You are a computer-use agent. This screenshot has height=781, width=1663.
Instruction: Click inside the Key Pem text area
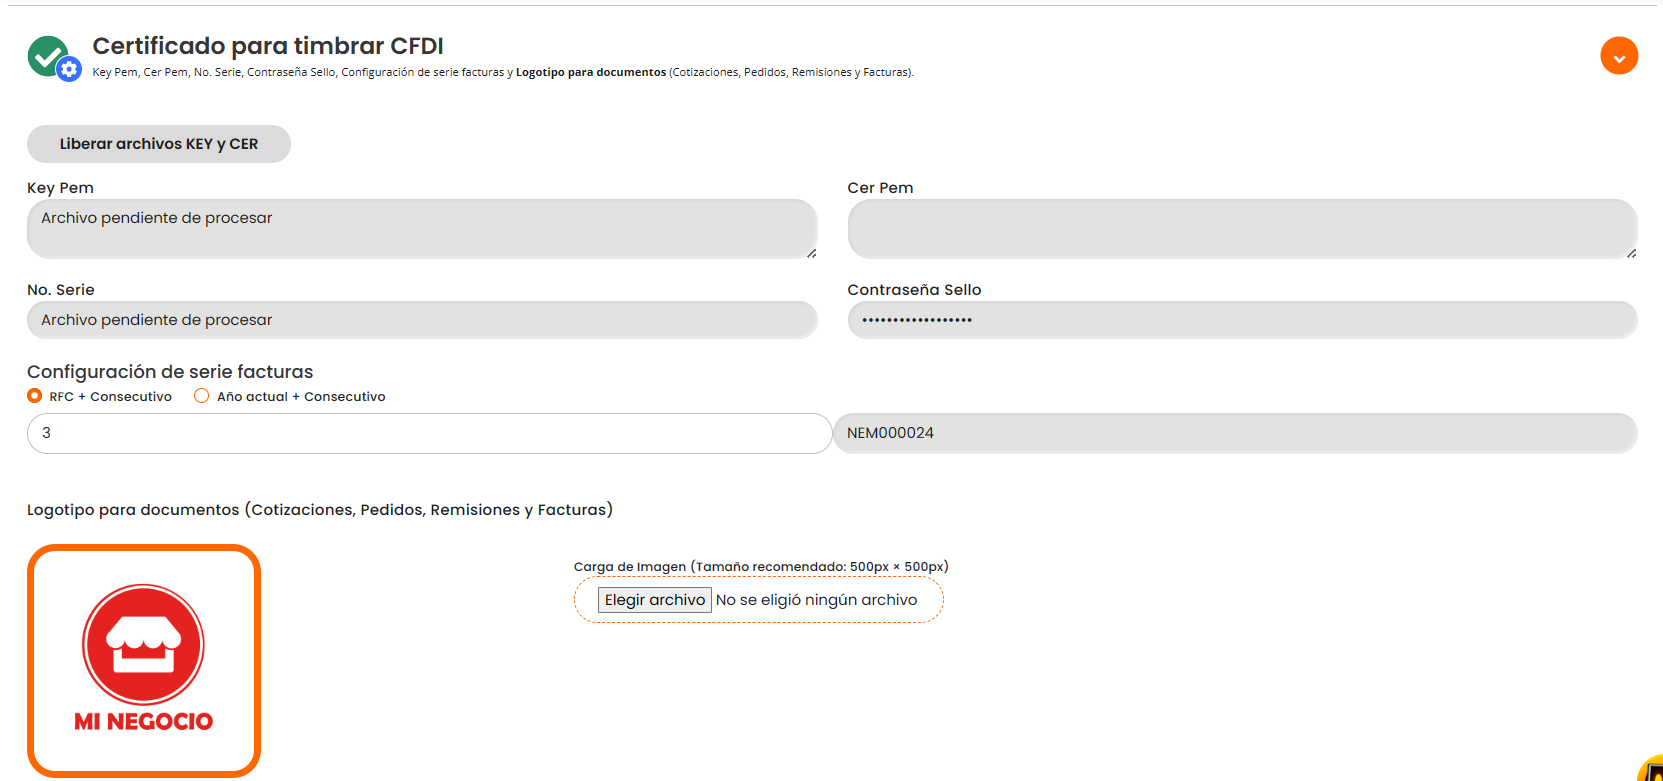[x=421, y=229]
